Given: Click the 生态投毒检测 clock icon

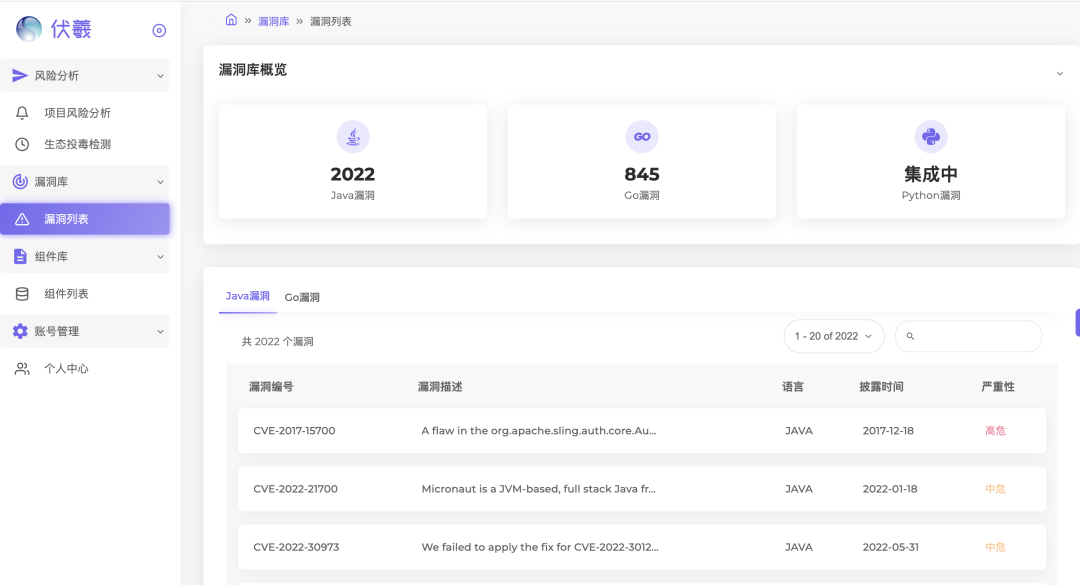Looking at the screenshot, I should click(22, 142).
